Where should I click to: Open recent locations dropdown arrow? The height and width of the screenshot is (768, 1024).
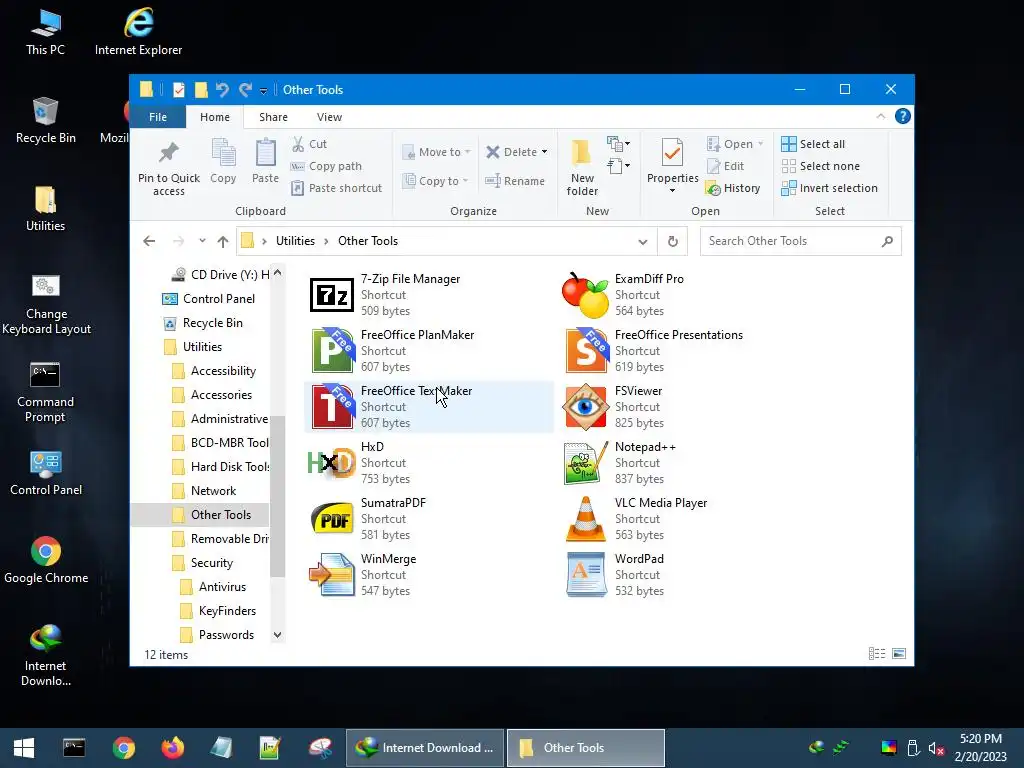pyautogui.click(x=202, y=241)
